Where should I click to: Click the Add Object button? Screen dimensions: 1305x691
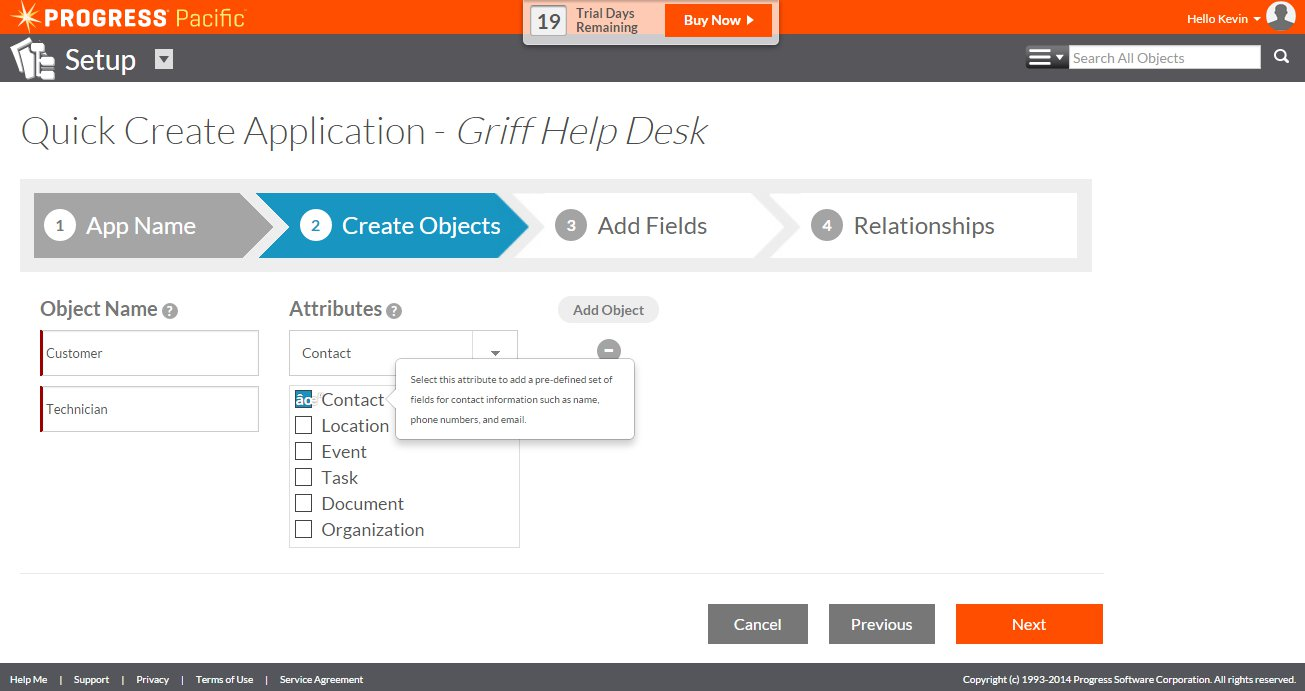click(608, 310)
